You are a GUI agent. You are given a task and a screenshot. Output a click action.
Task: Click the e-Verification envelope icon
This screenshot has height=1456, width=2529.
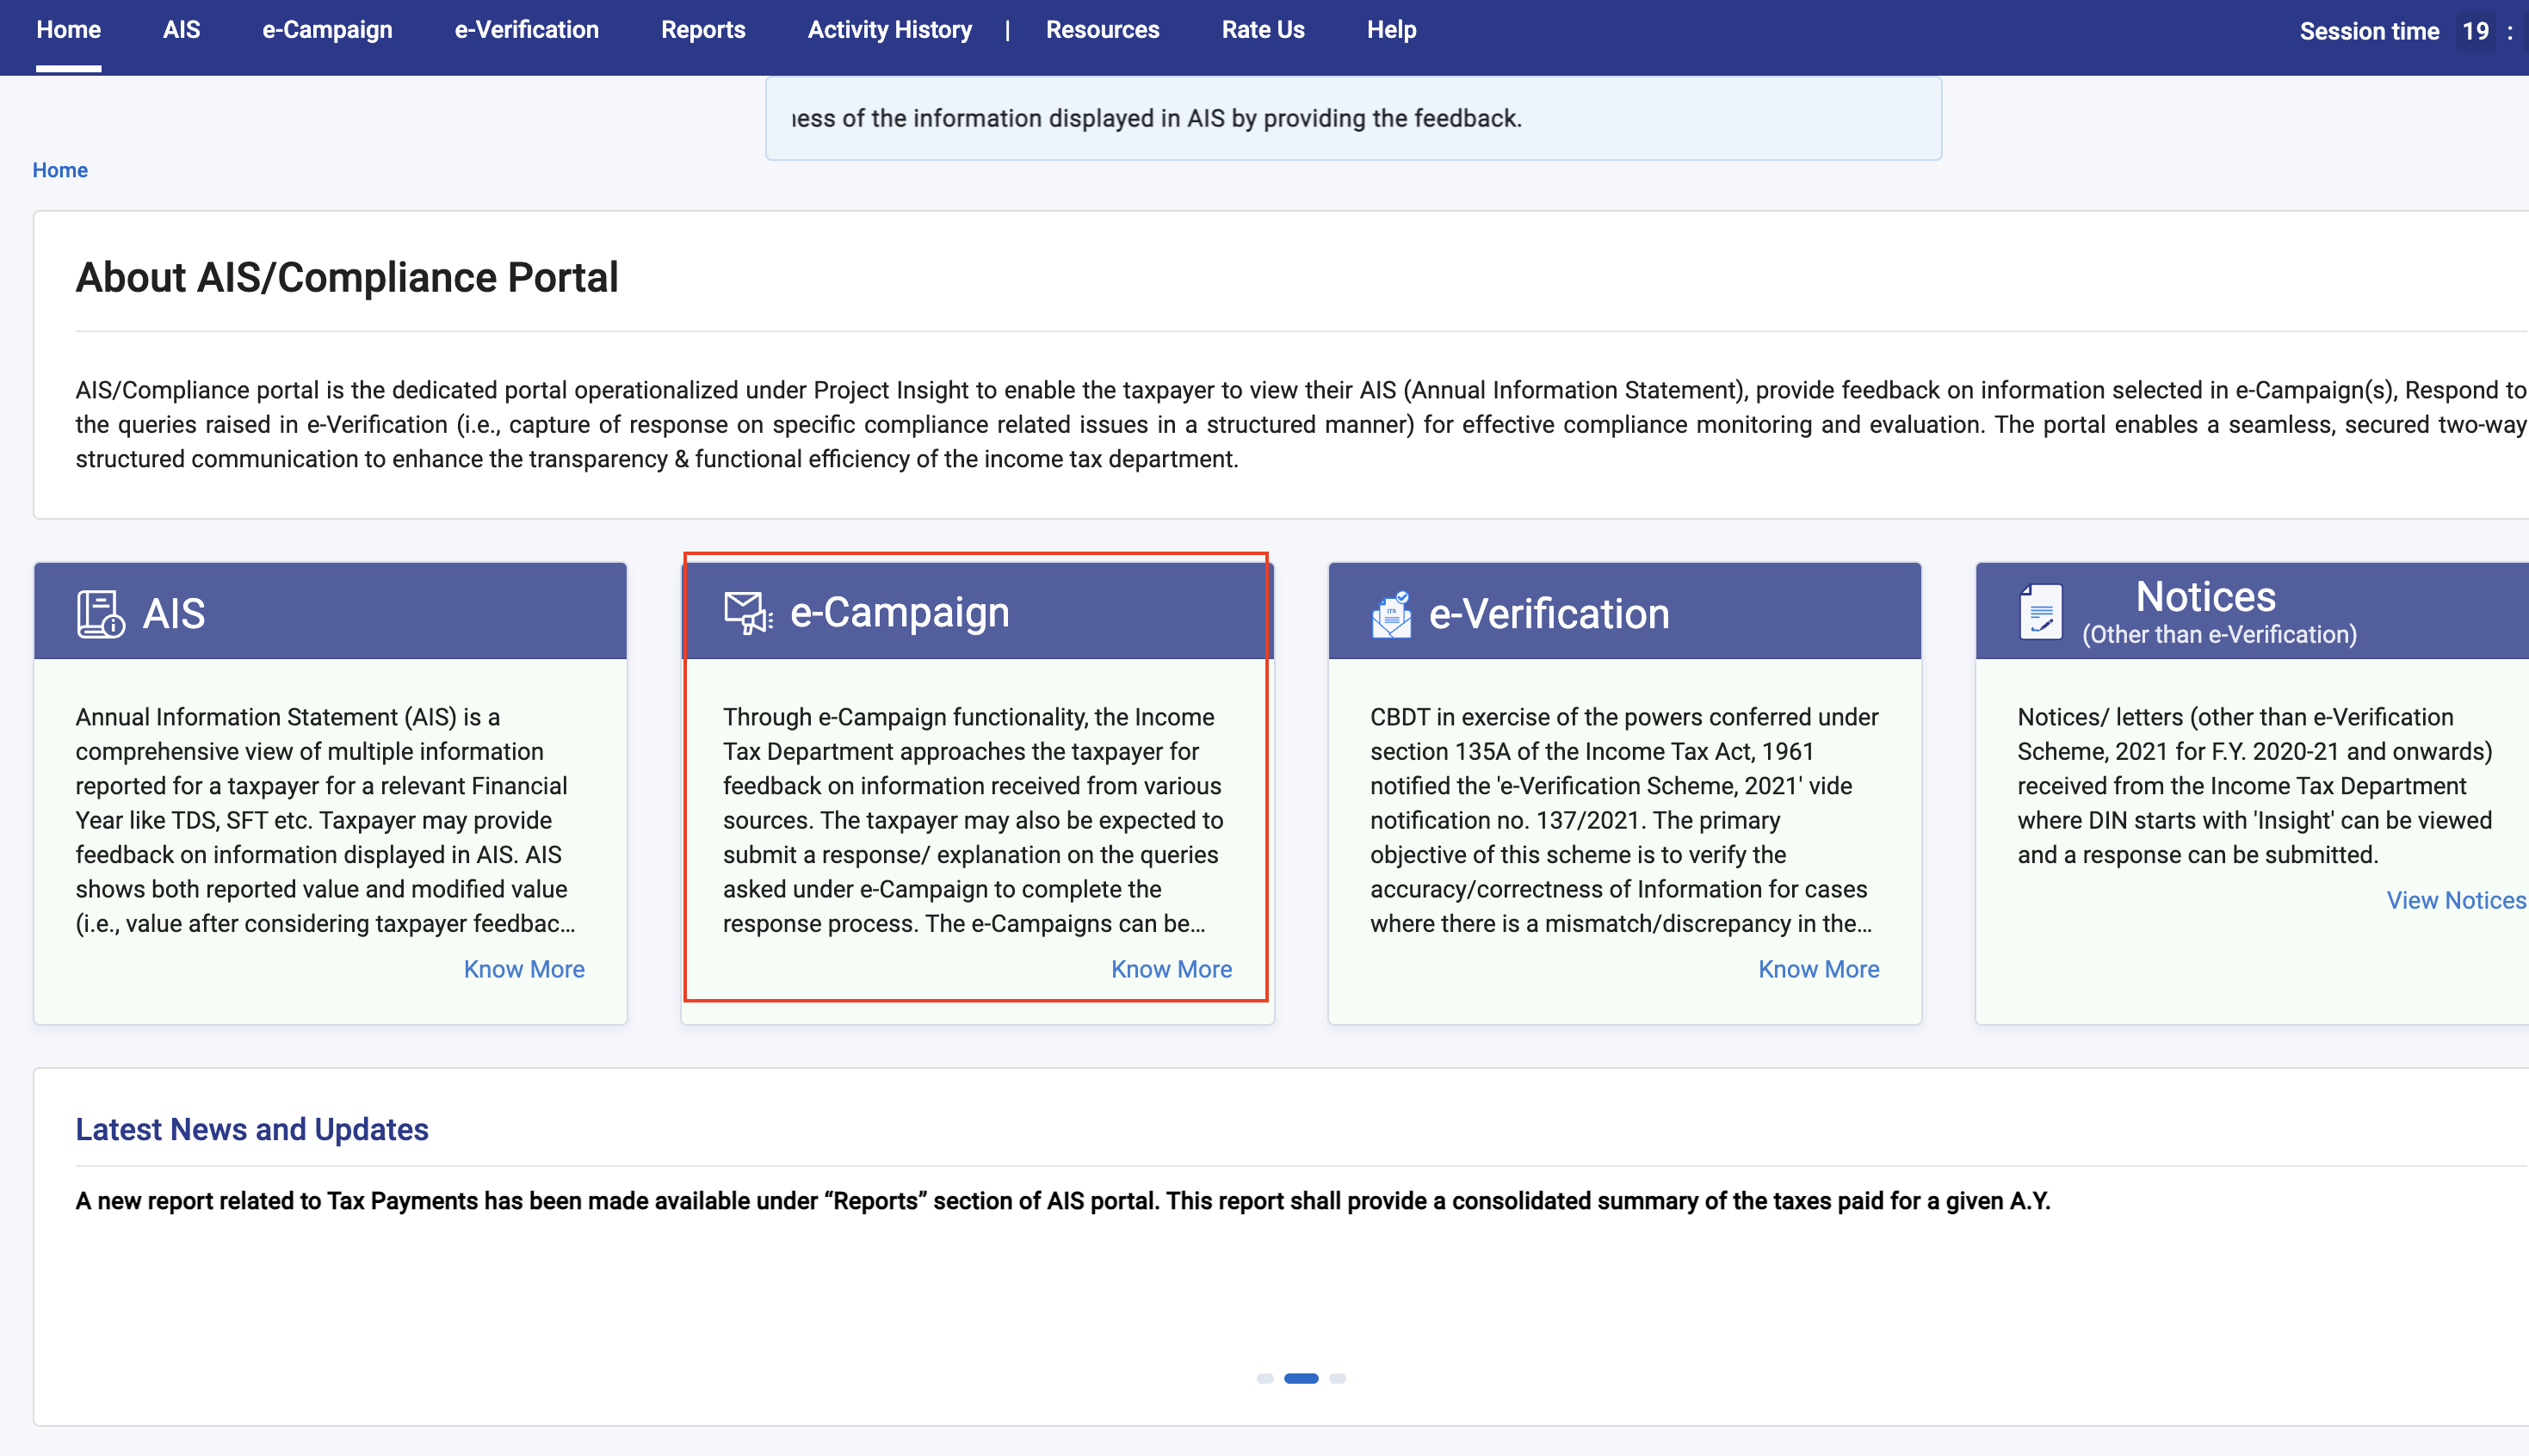click(1392, 614)
